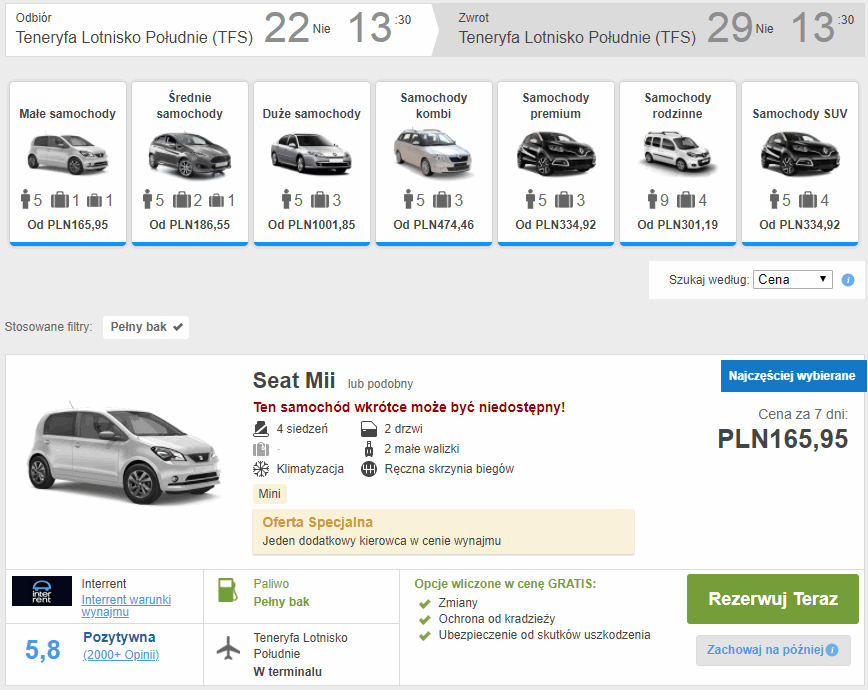The image size is (868, 690).
Task: Switch to Samochody premium category
Action: pyautogui.click(x=555, y=163)
